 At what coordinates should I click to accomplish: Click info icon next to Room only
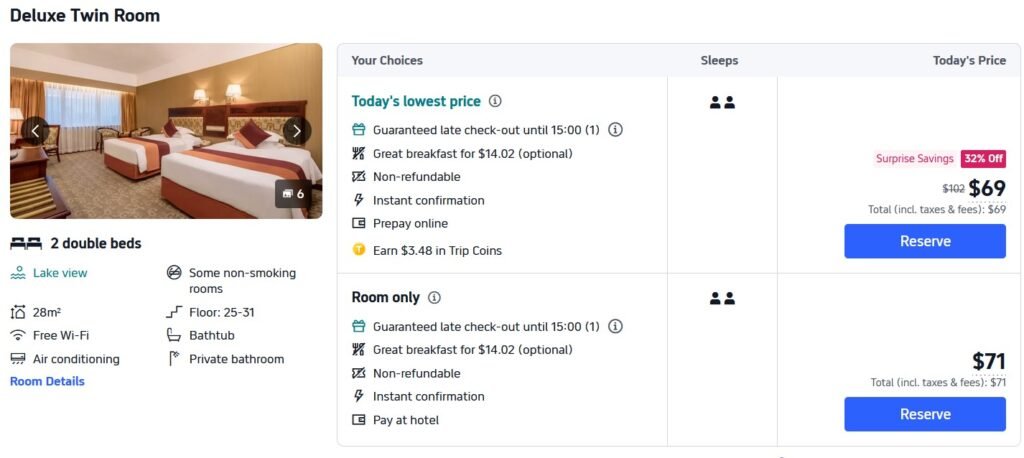434,297
